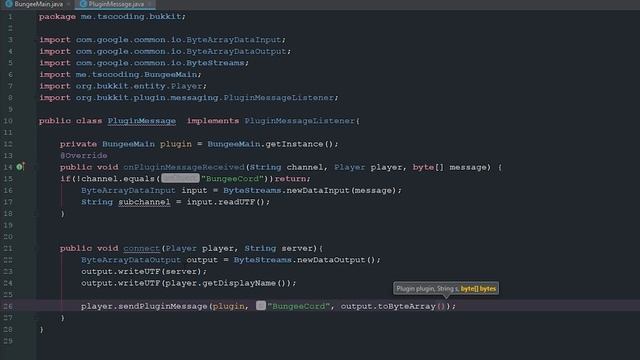Click the parameter hint before "BungeeCord" on line 26
The image size is (640, 360).
pyautogui.click(x=261, y=306)
